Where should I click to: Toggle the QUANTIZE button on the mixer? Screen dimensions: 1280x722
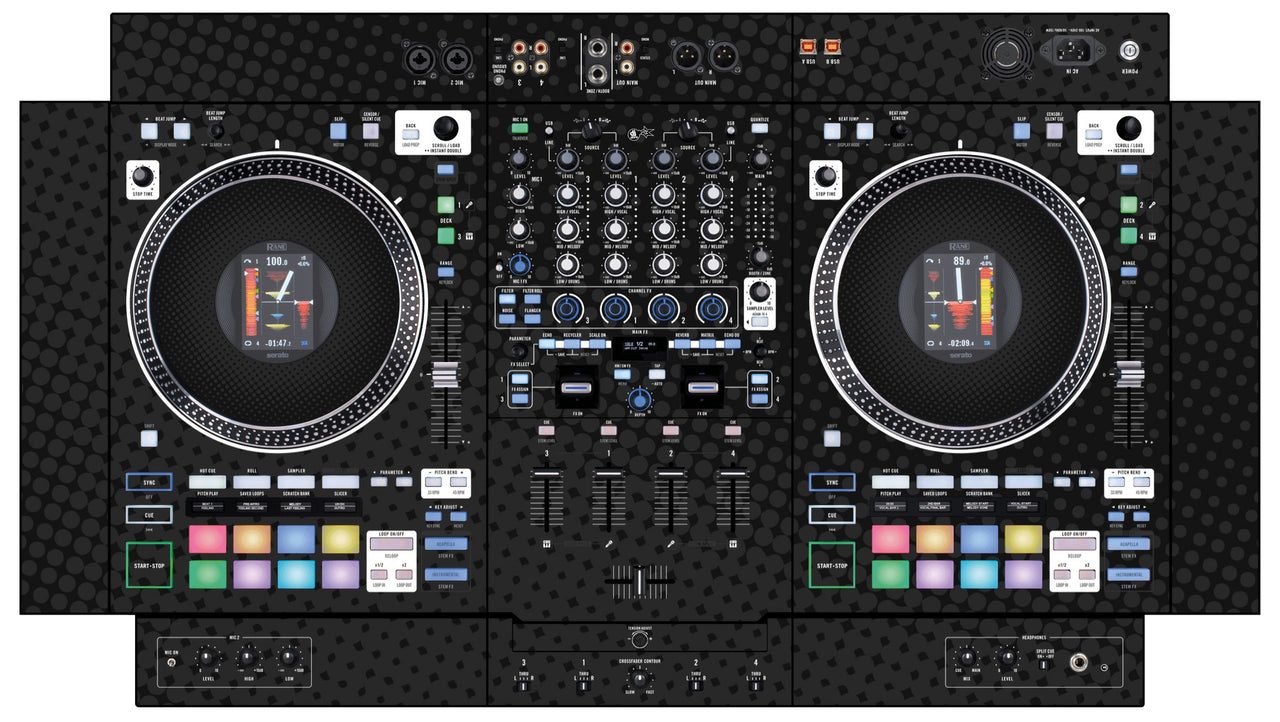(x=760, y=129)
